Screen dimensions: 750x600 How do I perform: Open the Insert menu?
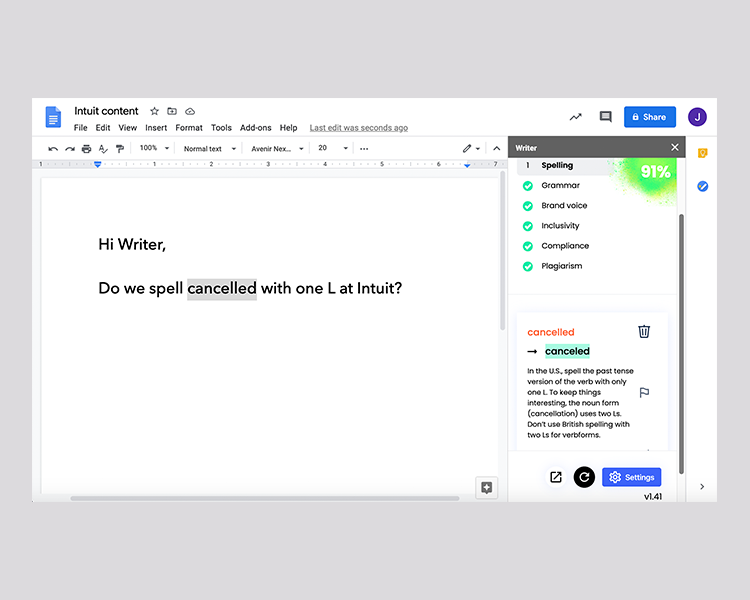click(156, 128)
